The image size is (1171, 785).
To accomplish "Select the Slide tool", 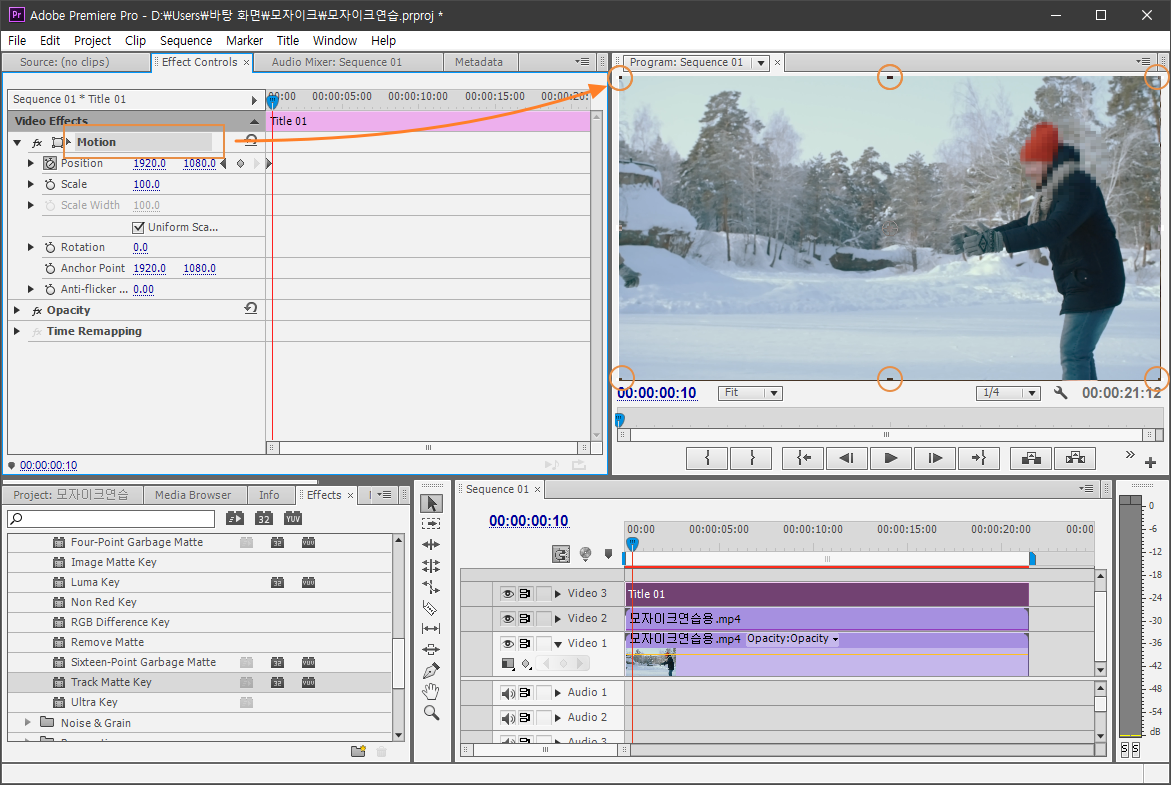I will 431,649.
